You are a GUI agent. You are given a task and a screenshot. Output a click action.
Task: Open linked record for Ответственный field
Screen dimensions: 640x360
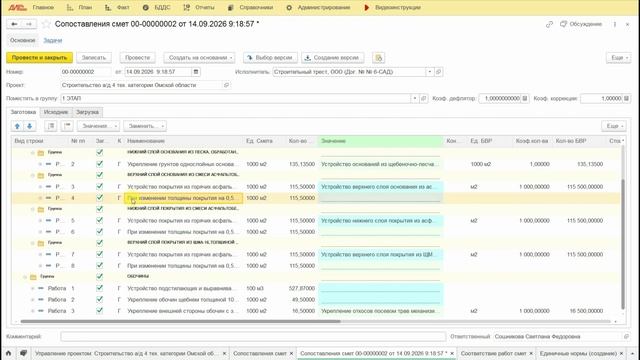click(x=626, y=337)
